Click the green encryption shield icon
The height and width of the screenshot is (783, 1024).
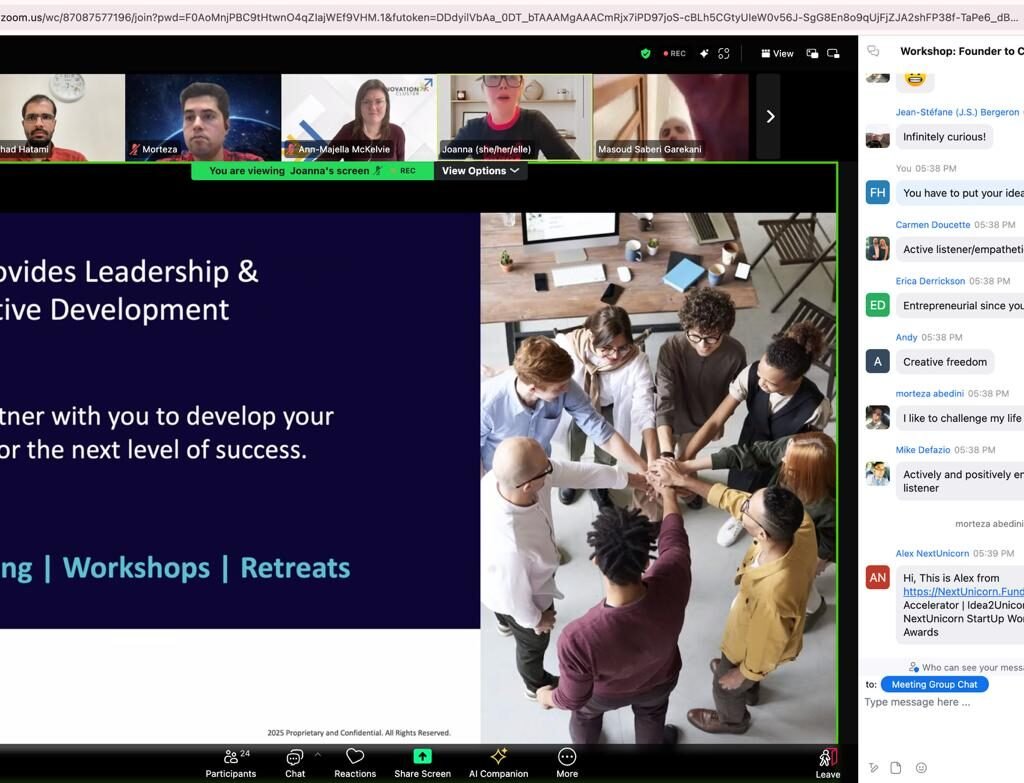[646, 54]
